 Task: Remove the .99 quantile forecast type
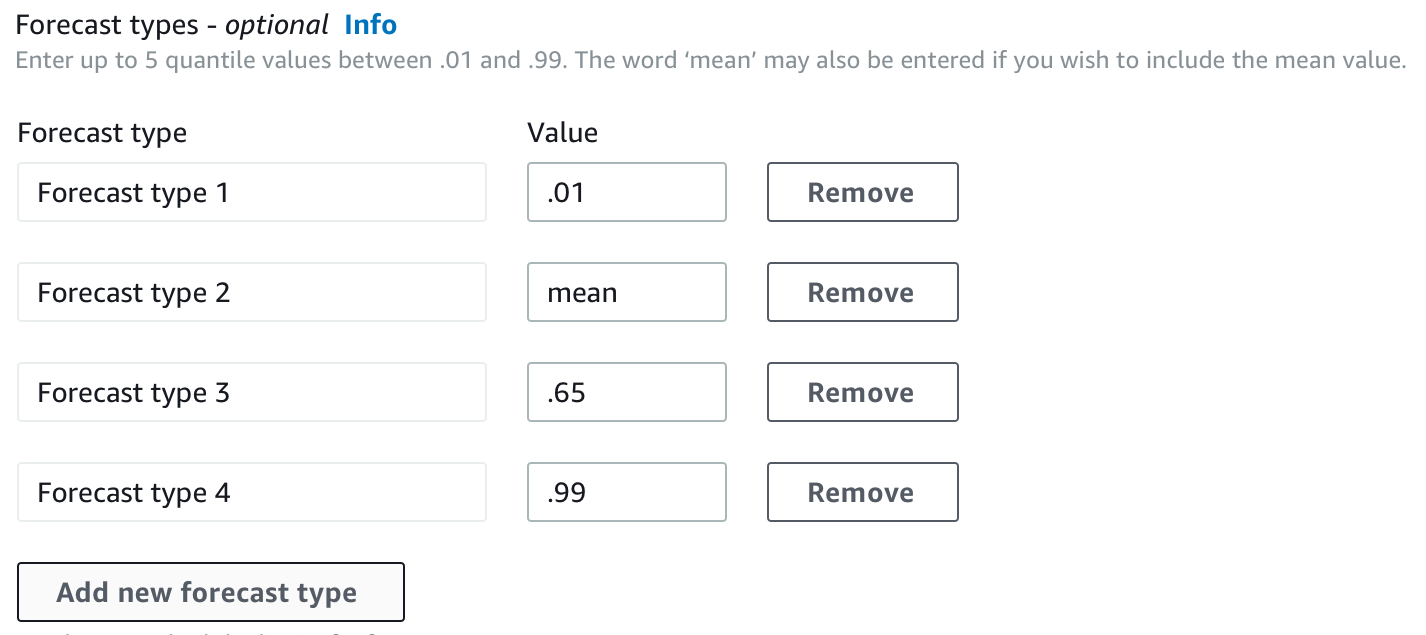(x=862, y=492)
